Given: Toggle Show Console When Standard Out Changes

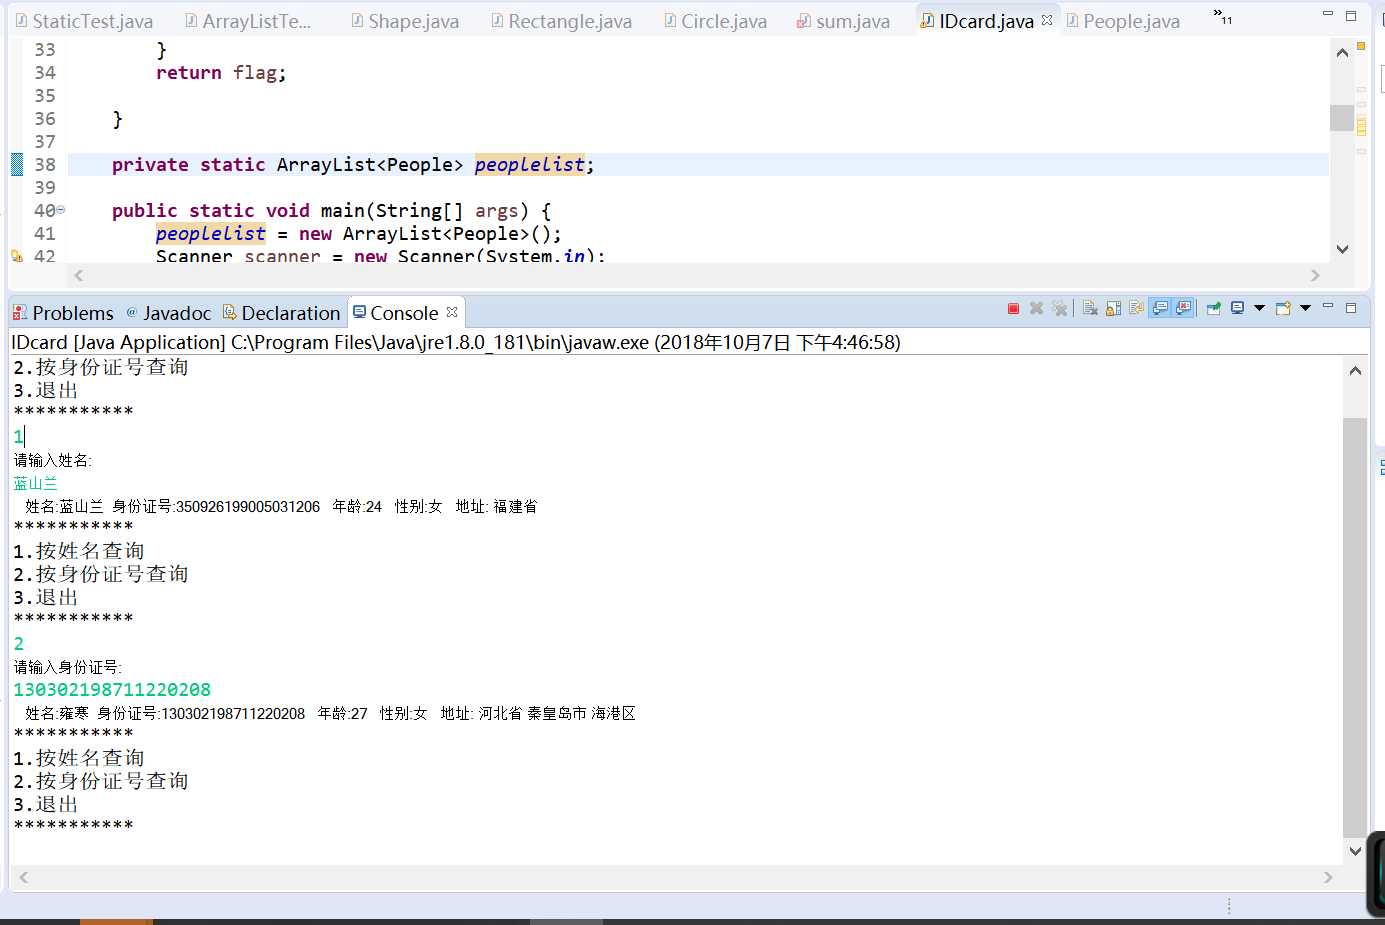Looking at the screenshot, I should point(1160,309).
